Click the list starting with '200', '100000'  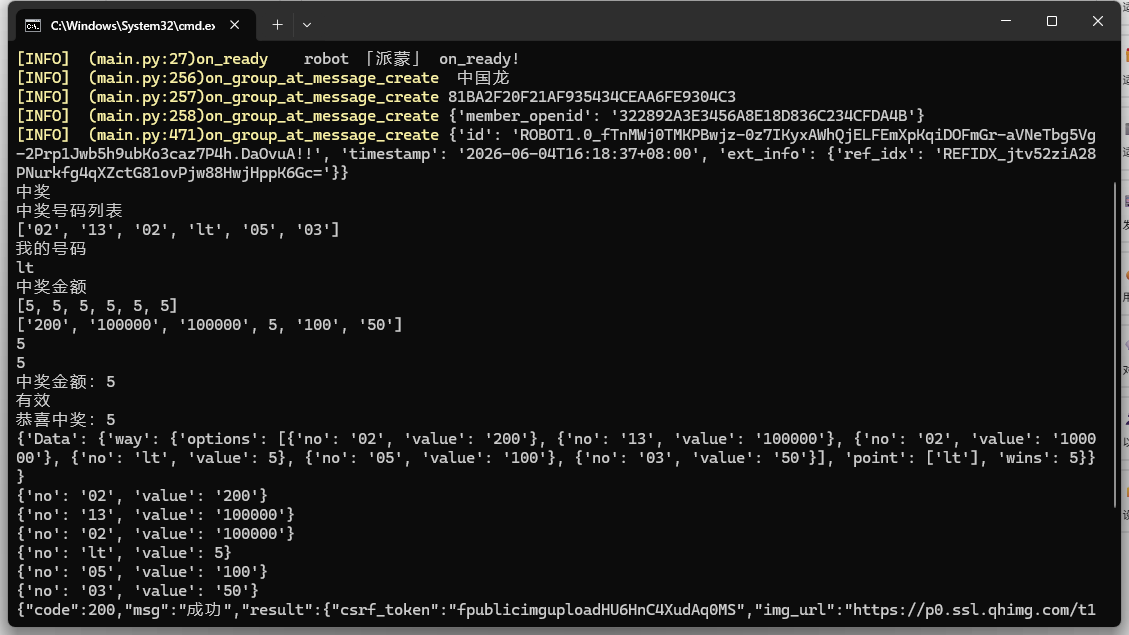210,325
